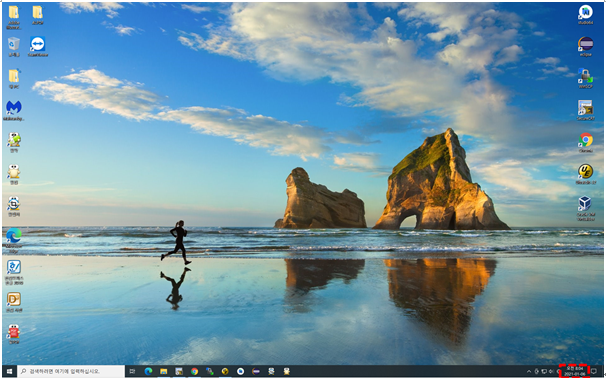This screenshot has width=606, height=381.
Task: Open Eclipse from the taskbar
Action: click(x=256, y=371)
